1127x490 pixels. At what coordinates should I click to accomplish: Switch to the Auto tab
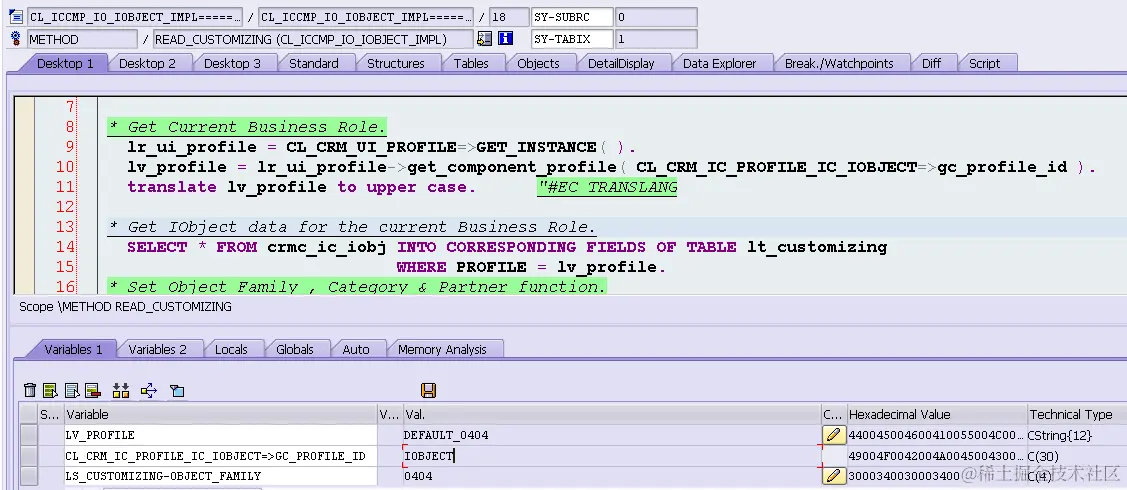pyautogui.click(x=356, y=349)
